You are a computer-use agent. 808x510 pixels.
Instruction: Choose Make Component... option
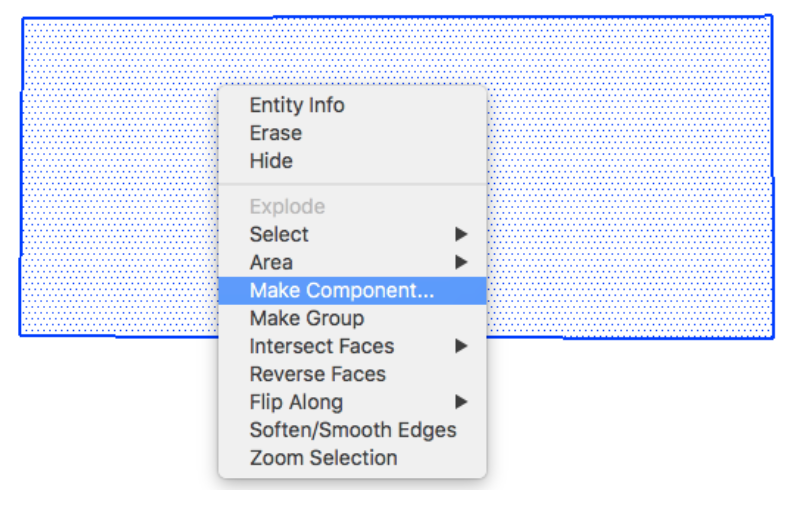(352, 291)
